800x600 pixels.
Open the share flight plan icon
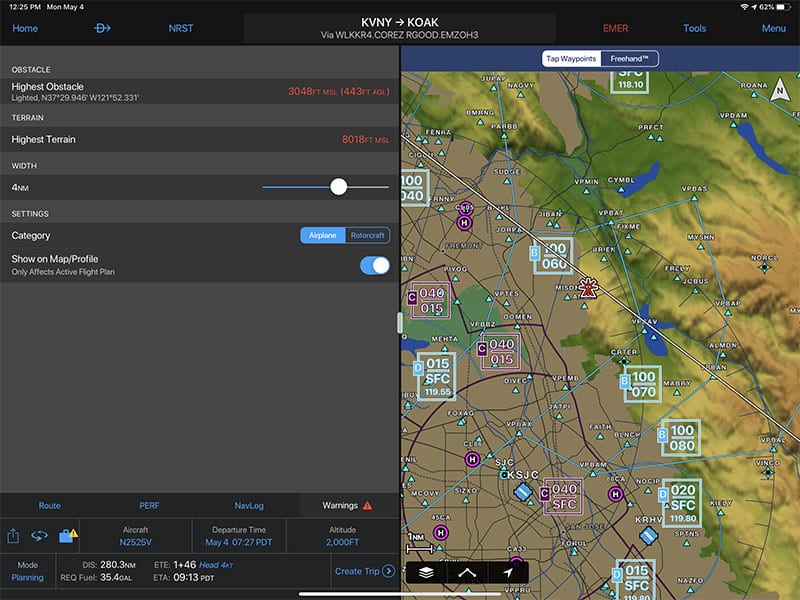13,536
